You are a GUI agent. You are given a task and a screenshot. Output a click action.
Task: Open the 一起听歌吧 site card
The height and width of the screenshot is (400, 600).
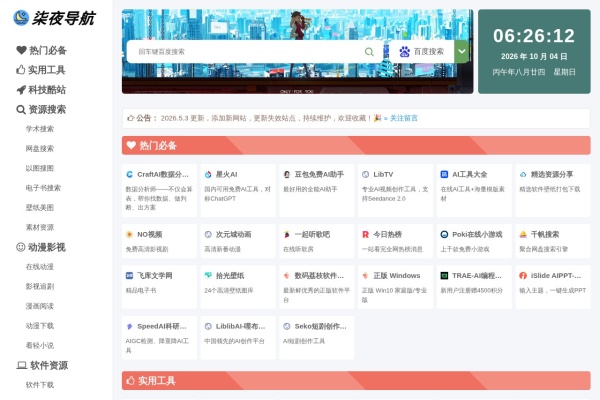pos(316,241)
